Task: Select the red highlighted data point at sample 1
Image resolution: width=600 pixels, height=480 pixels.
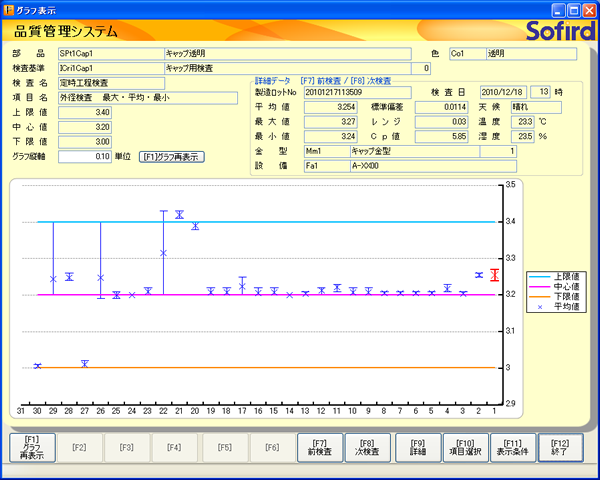Action: coord(494,275)
